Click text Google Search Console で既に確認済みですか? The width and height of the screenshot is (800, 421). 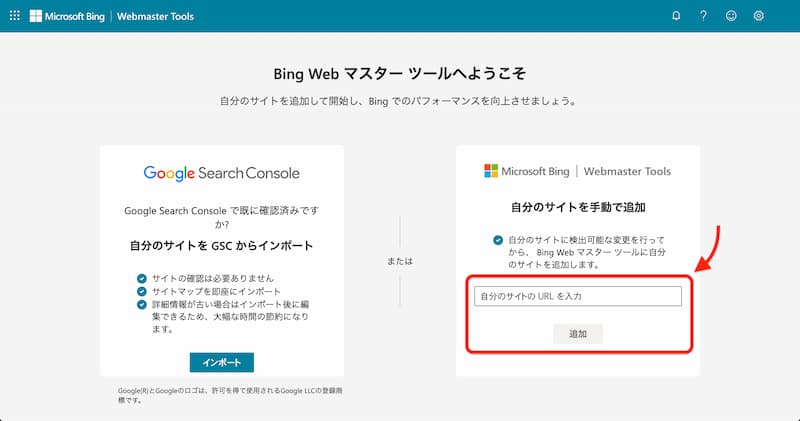221,217
